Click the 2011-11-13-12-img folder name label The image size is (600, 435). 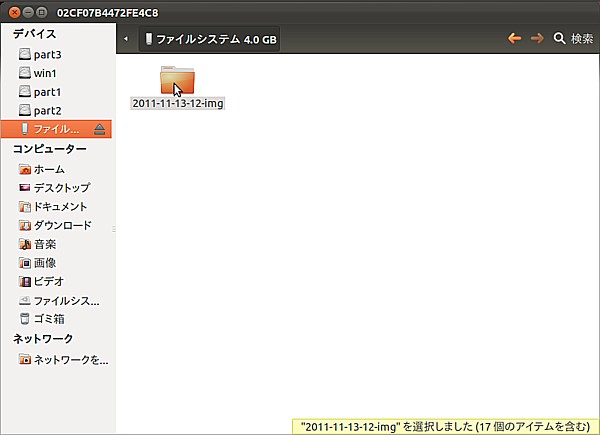[178, 103]
